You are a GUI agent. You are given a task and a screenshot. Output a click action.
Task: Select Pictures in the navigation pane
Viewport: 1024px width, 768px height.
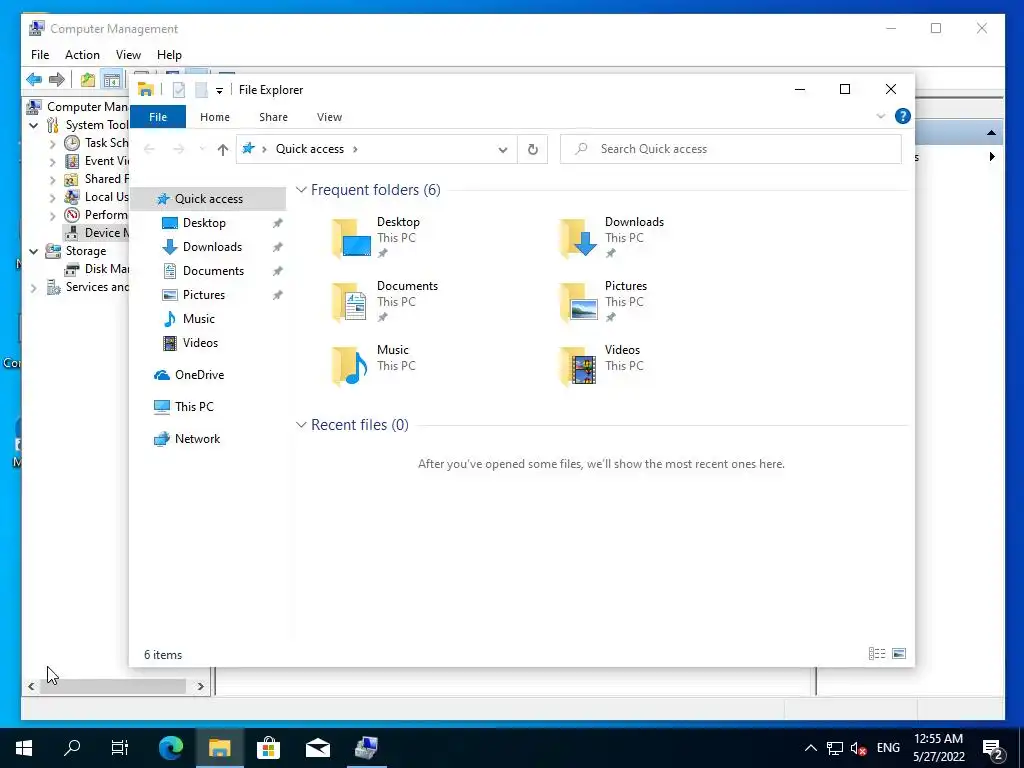(x=203, y=295)
